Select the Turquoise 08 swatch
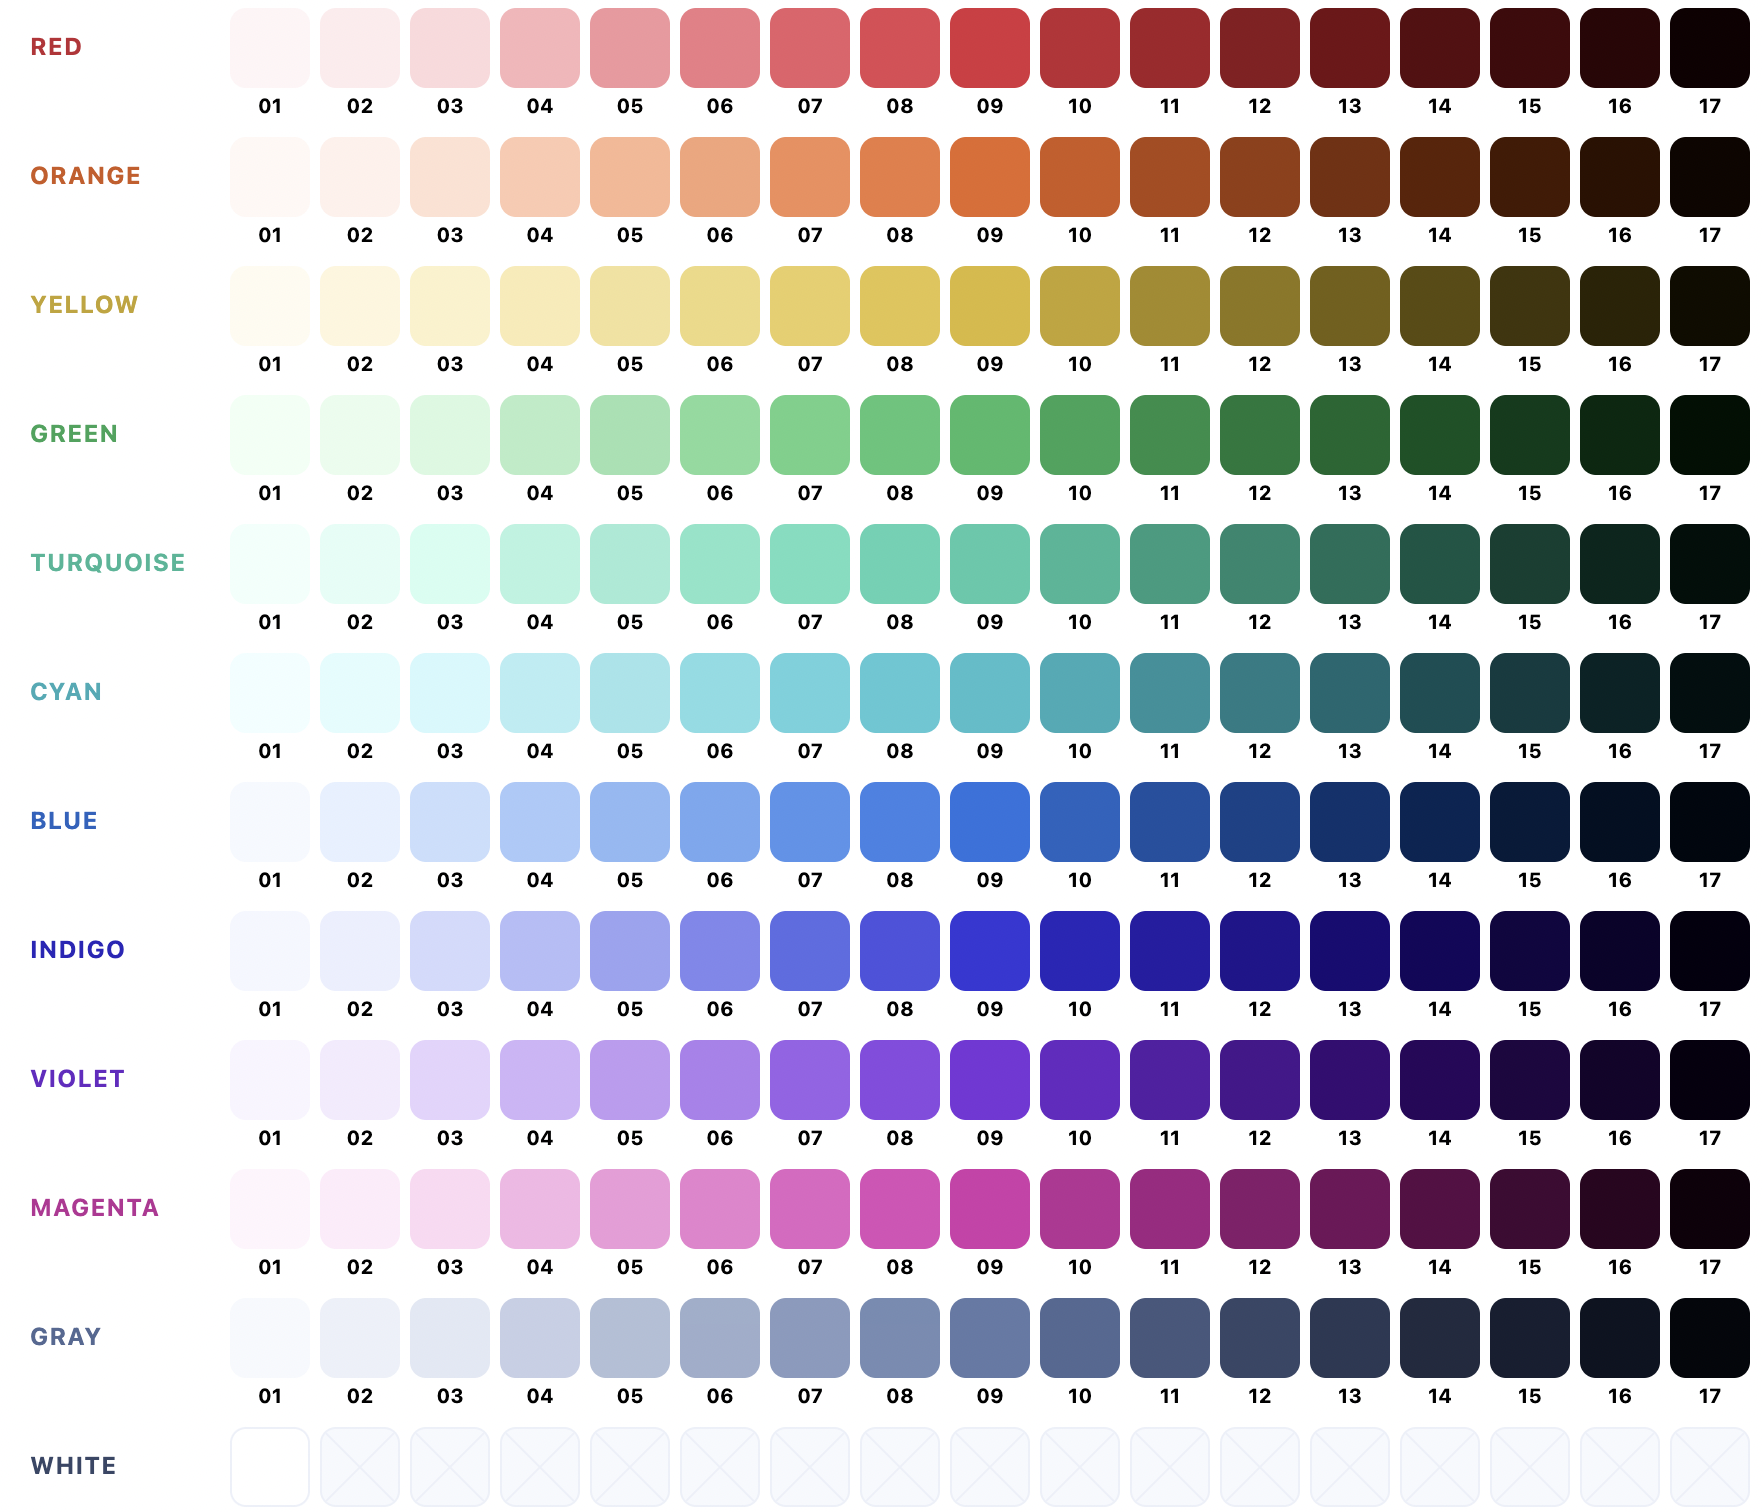 click(900, 564)
